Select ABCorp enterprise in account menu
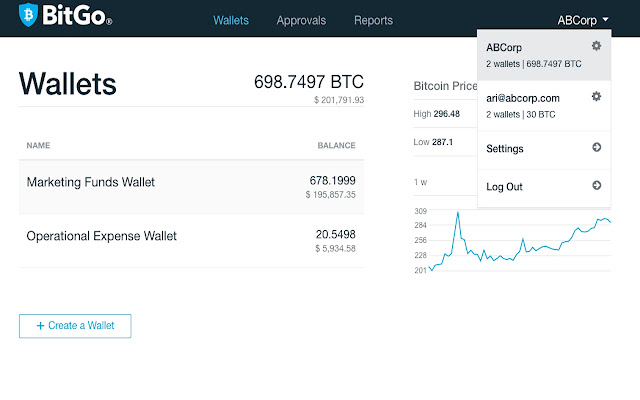 click(544, 55)
